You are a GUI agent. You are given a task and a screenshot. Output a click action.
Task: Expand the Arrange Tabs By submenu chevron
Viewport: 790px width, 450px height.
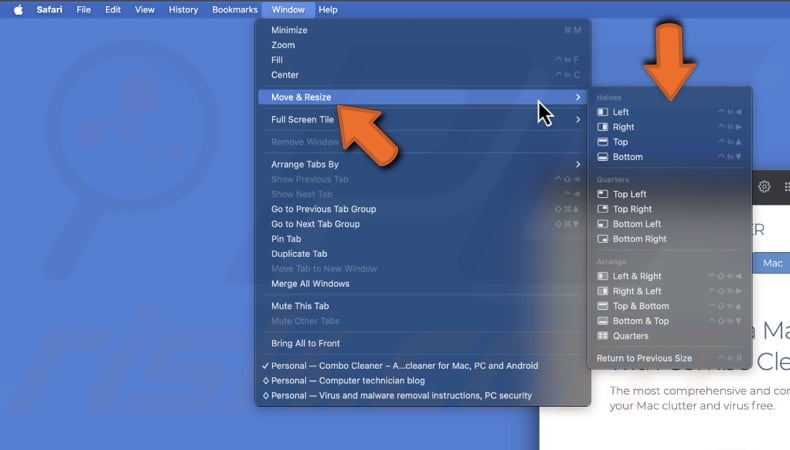578,164
